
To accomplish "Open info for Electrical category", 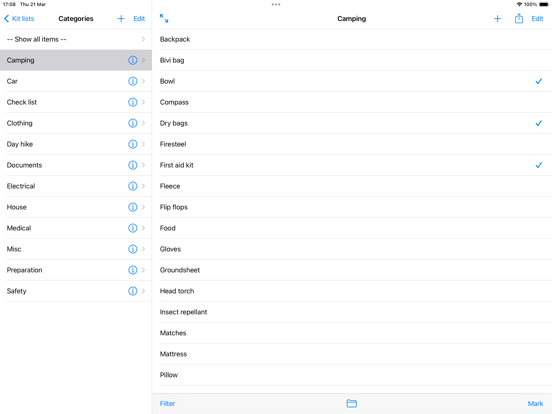I will [x=132, y=186].
